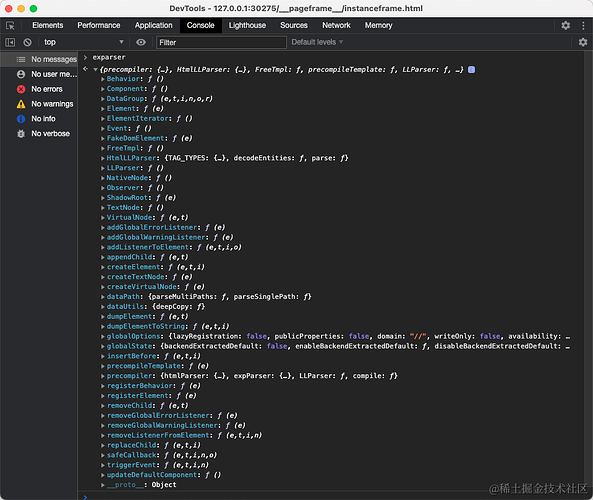Collapse the exparser object root
Viewport: 593px width, 500px height.
pyautogui.click(x=96, y=70)
